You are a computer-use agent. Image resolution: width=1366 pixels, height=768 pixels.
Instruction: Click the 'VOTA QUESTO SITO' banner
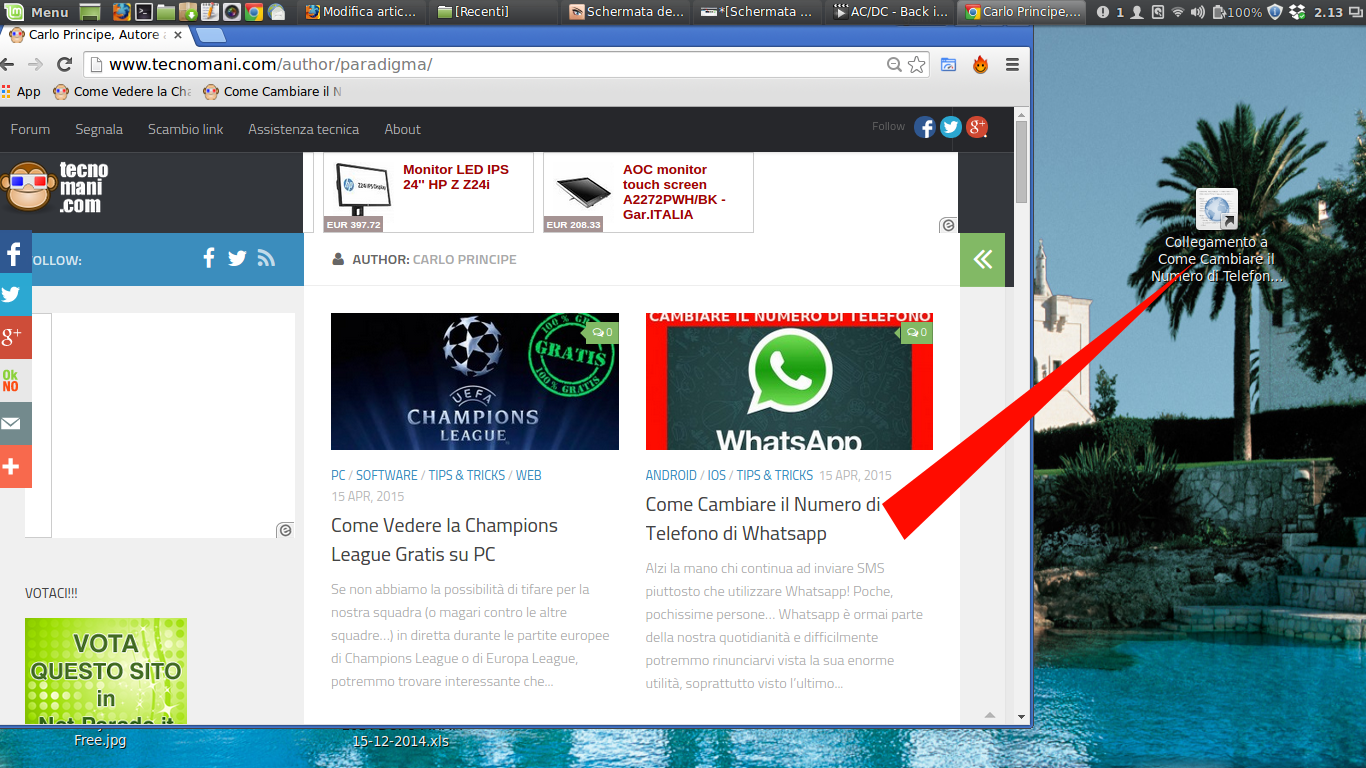pos(106,670)
